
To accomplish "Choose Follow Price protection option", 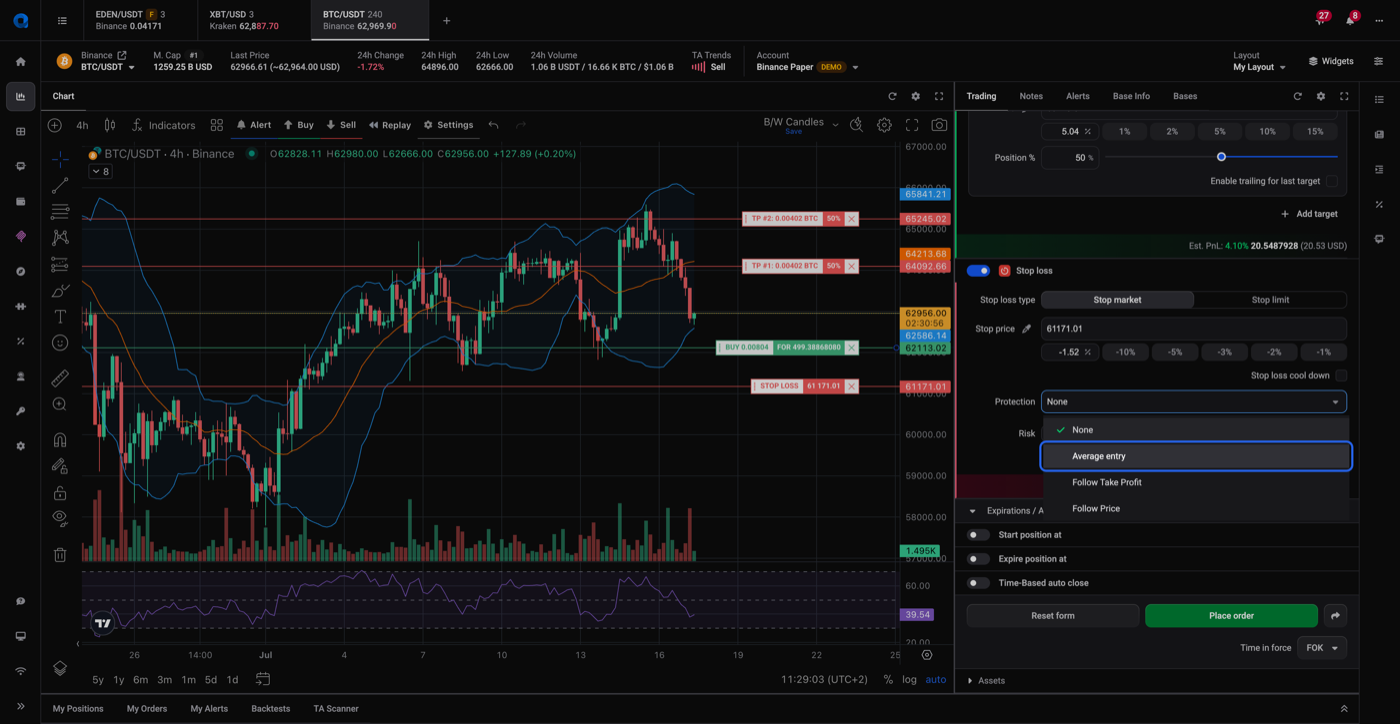I will pos(1196,508).
